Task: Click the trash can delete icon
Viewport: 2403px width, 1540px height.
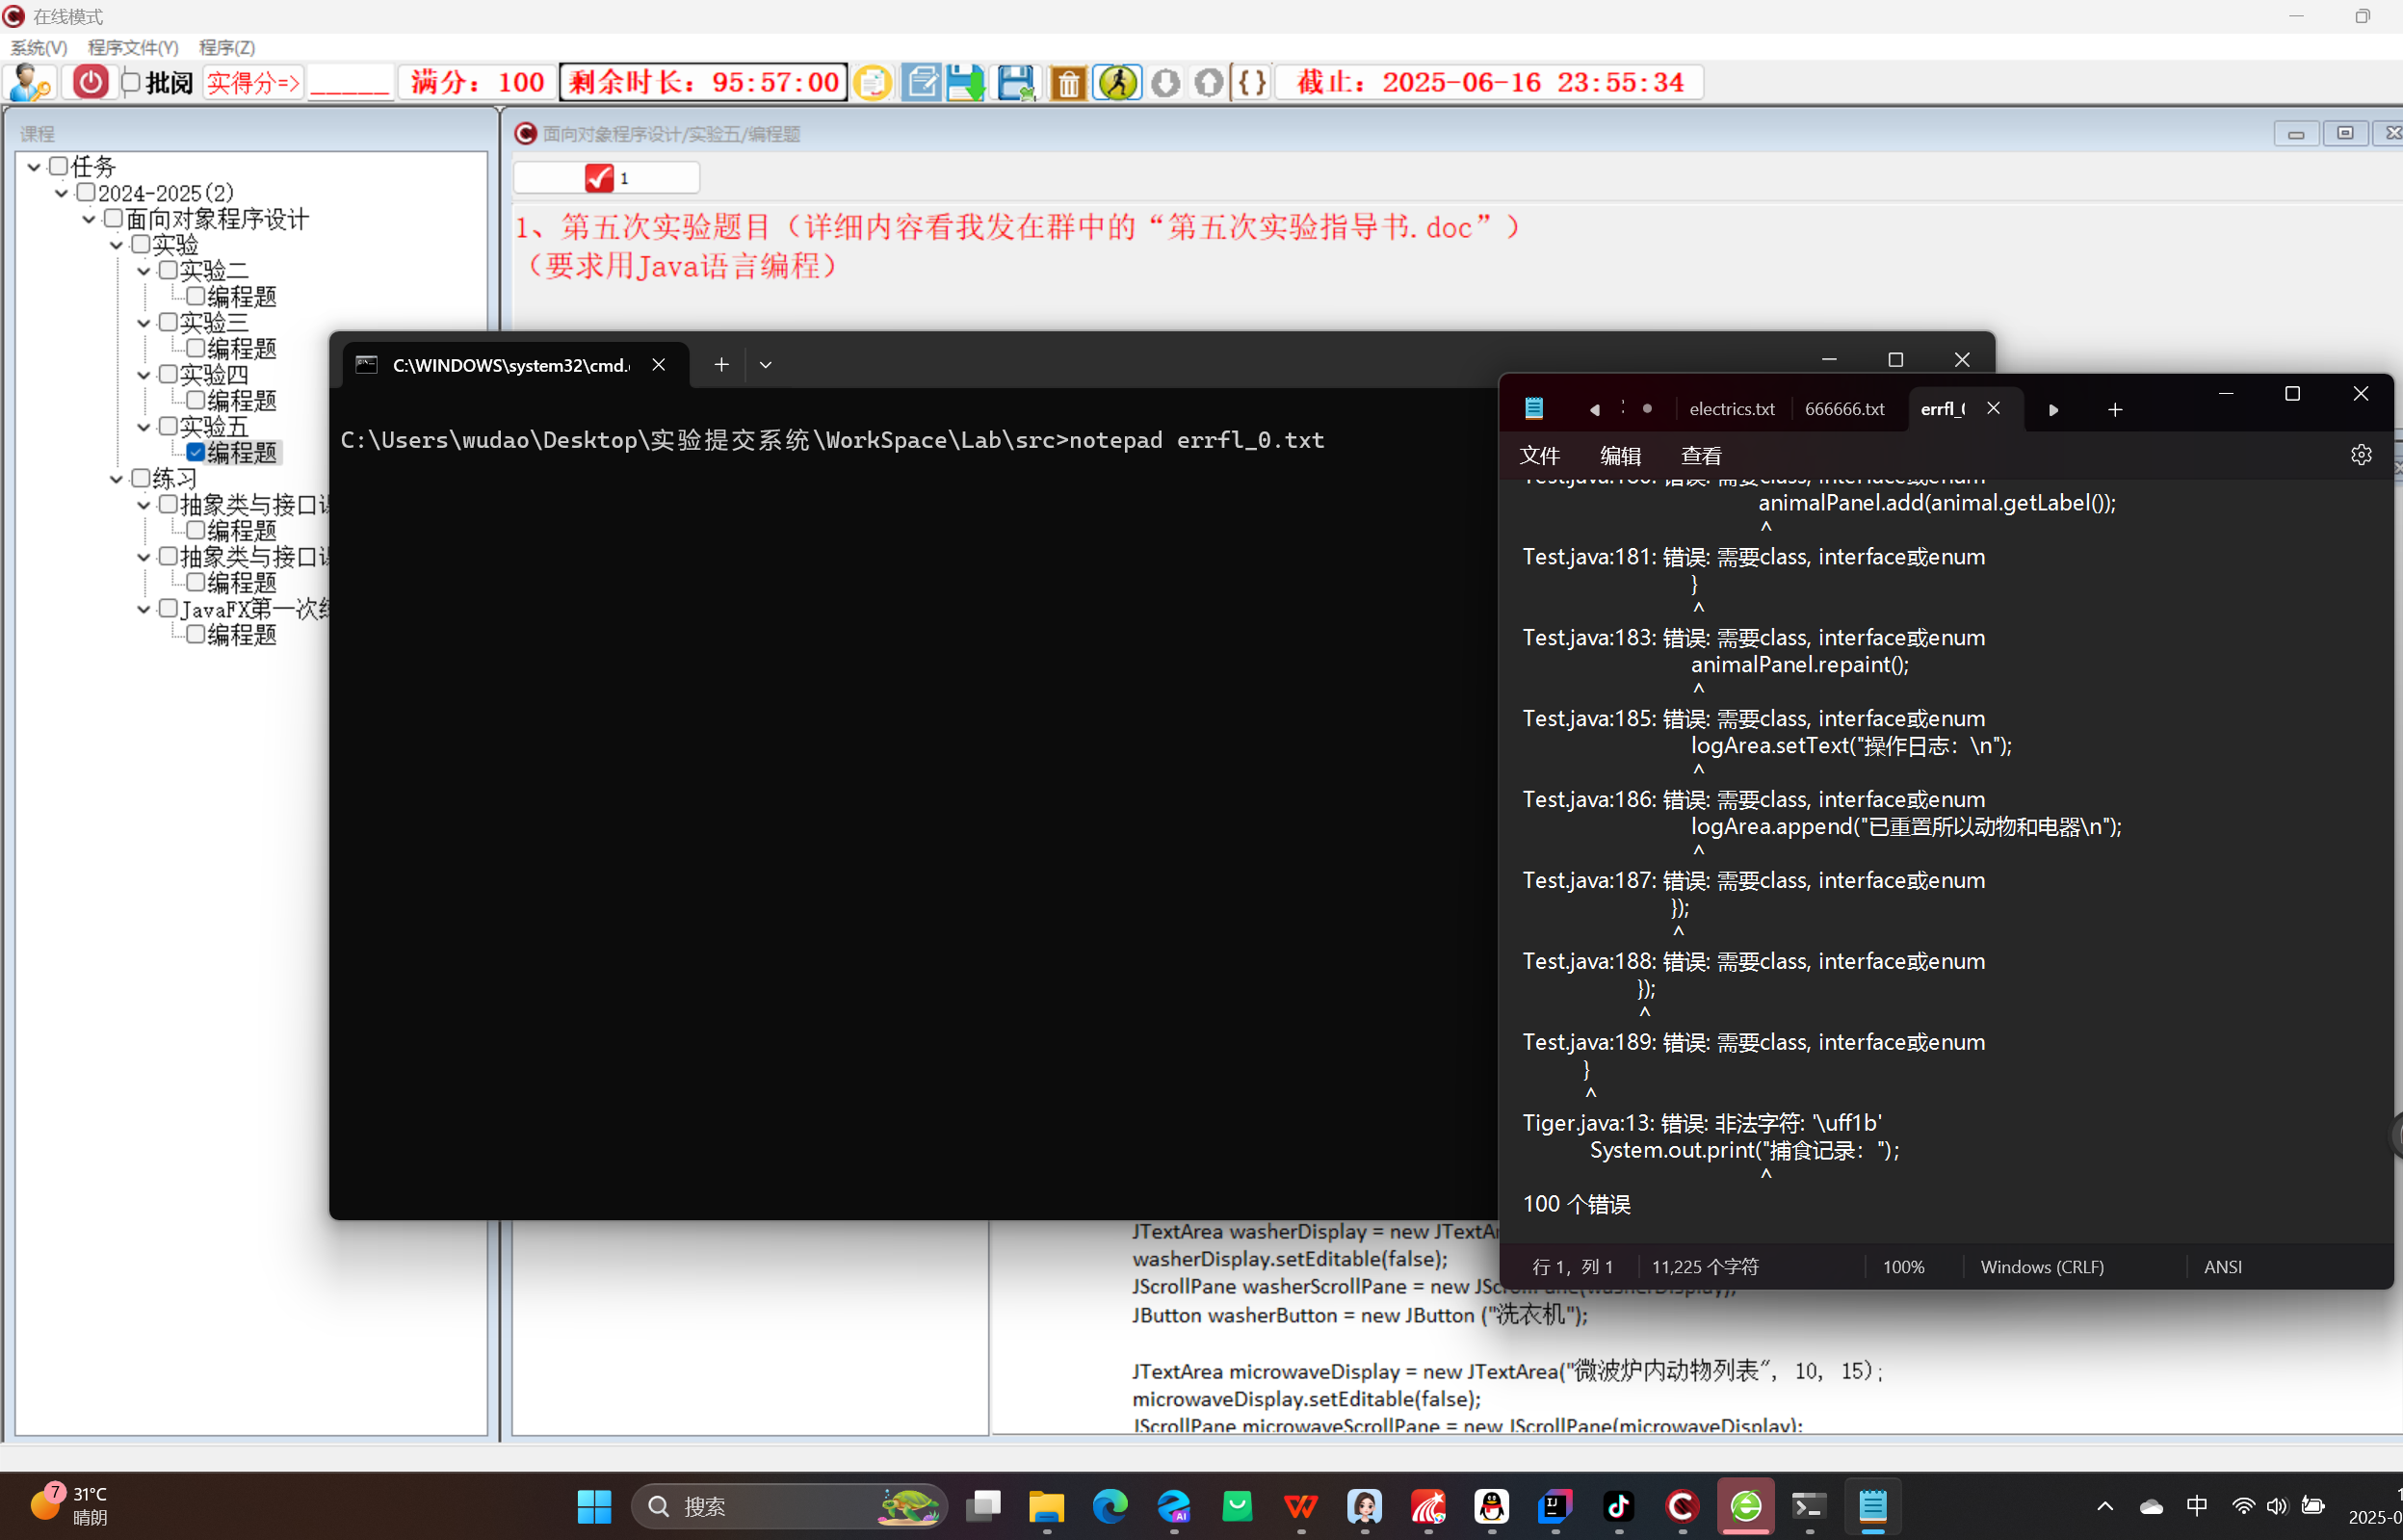Action: [x=1068, y=82]
